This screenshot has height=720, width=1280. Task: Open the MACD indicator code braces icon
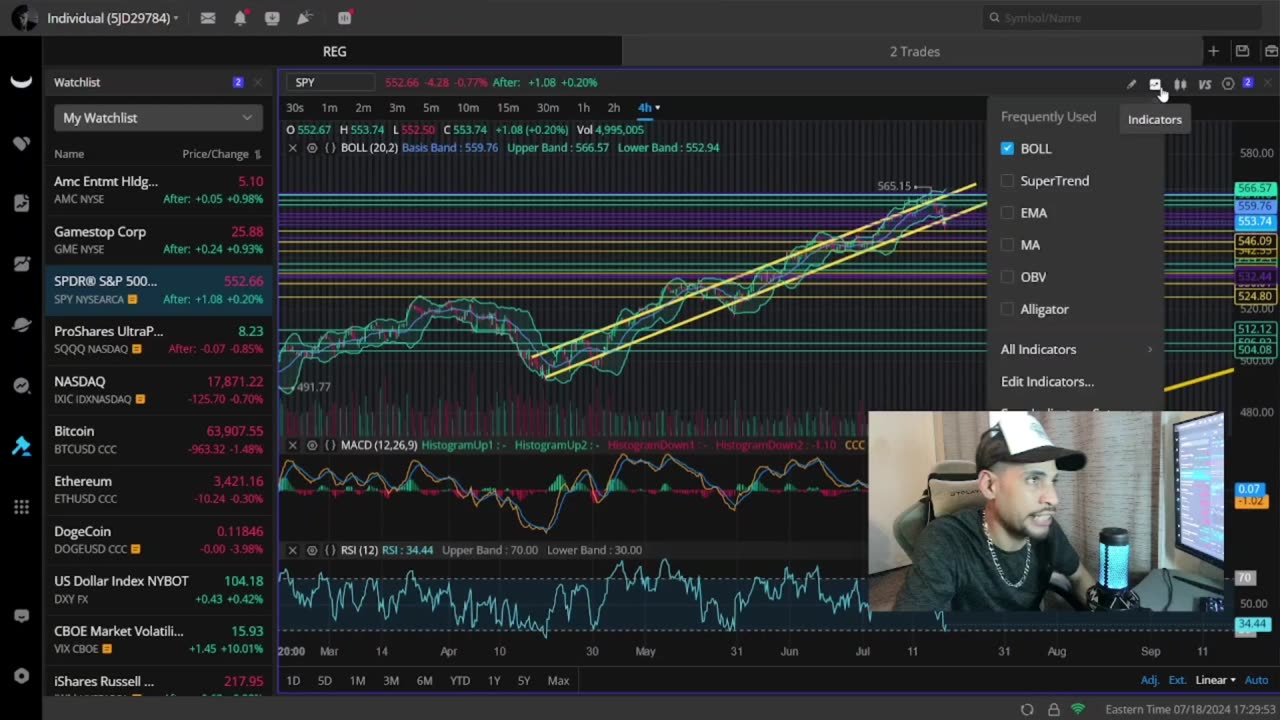pyautogui.click(x=330, y=445)
